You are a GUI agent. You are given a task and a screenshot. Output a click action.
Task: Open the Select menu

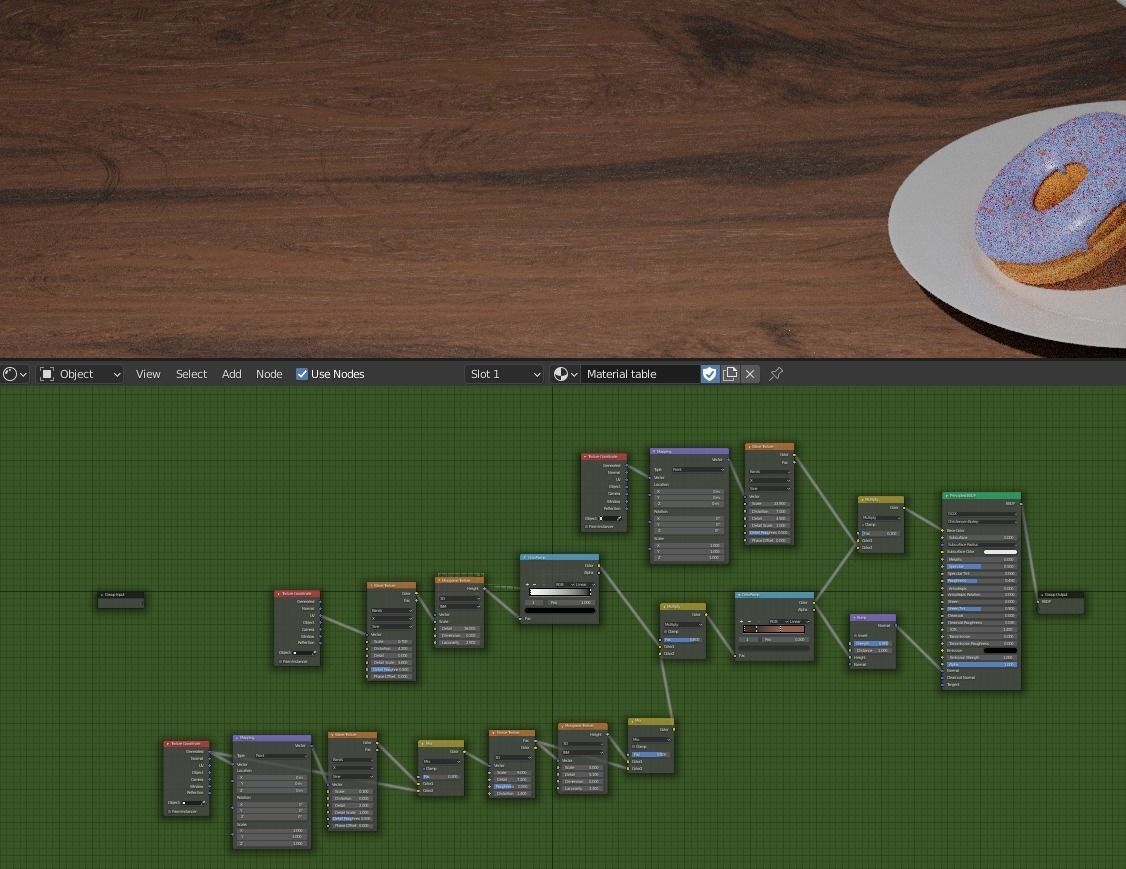tap(191, 374)
